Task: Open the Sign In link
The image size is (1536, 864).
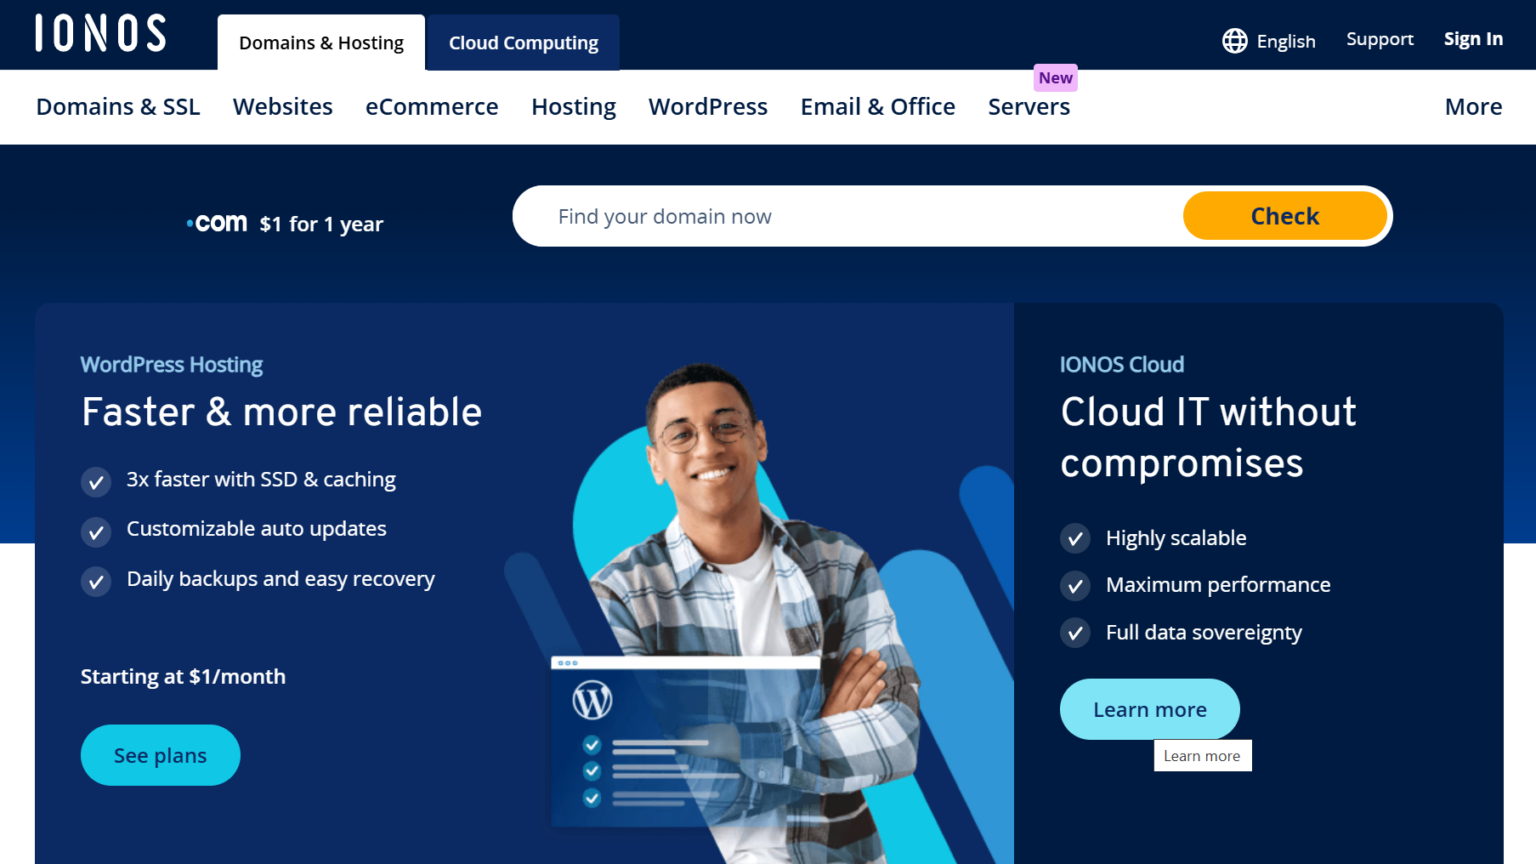Action: 1473,39
